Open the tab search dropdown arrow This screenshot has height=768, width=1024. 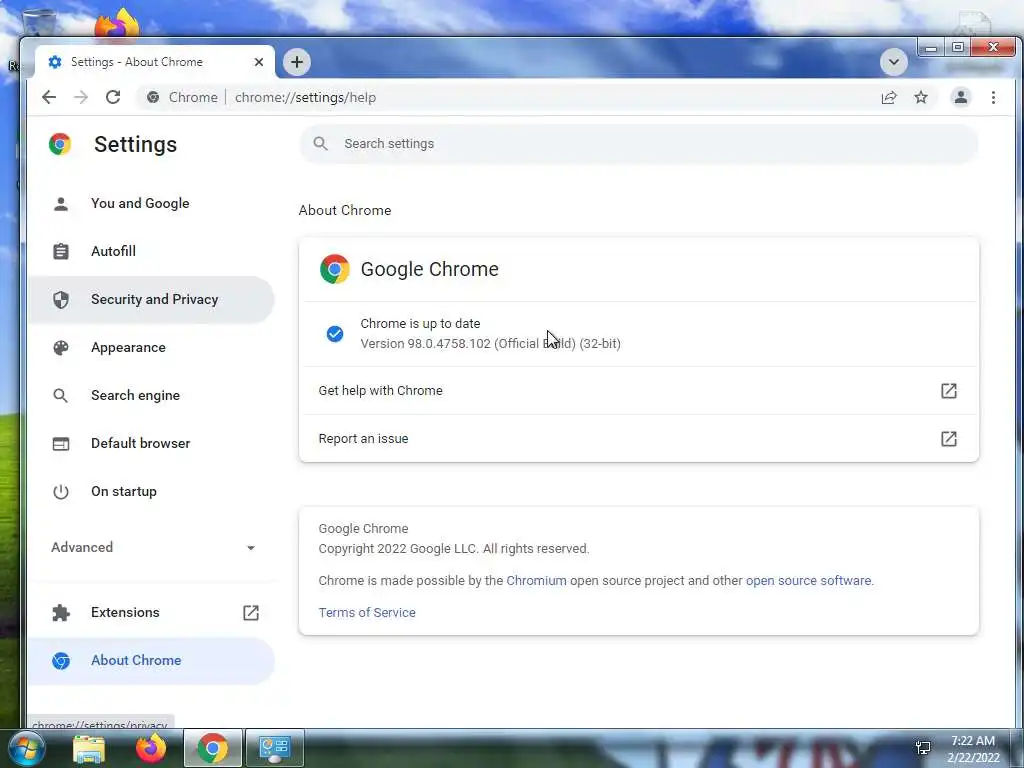[x=893, y=62]
